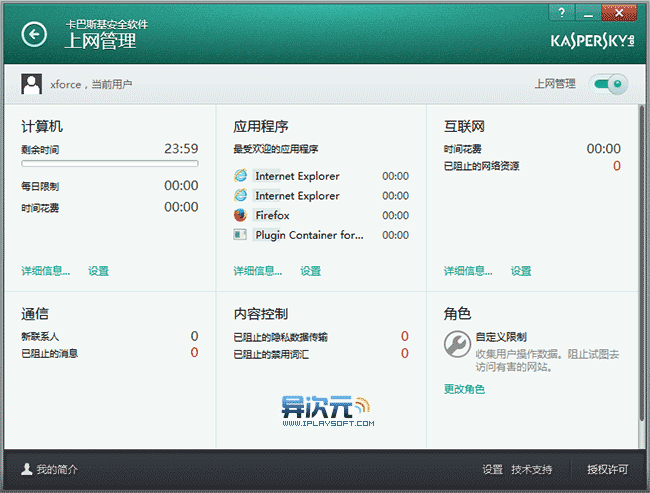Click the xforce user avatar icon
The height and width of the screenshot is (493, 650).
coord(32,84)
